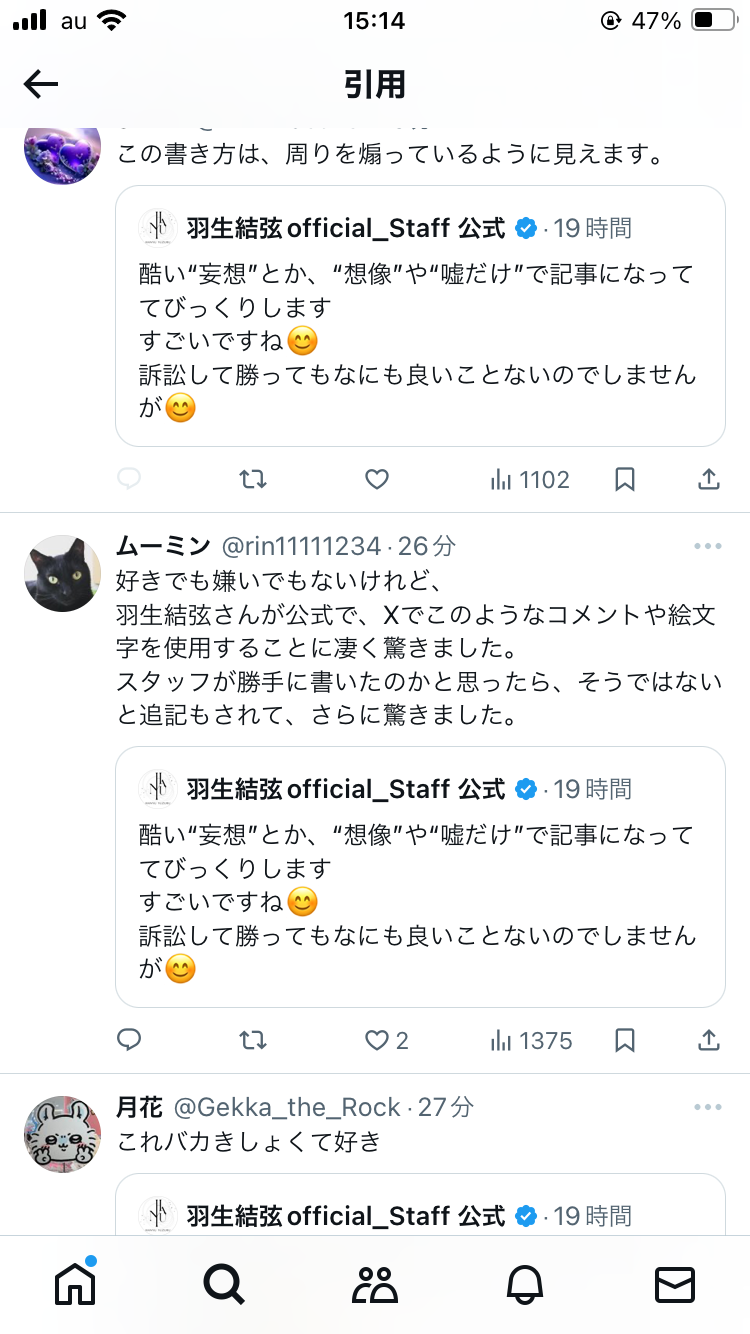This screenshot has width=750, height=1334.
Task: Open Notifications bell icon
Action: pos(525,1284)
